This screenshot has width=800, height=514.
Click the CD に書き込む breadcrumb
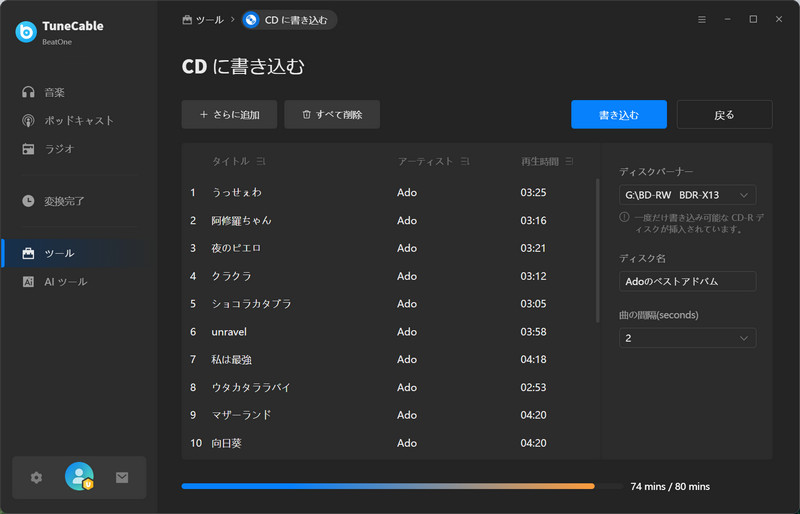click(289, 20)
